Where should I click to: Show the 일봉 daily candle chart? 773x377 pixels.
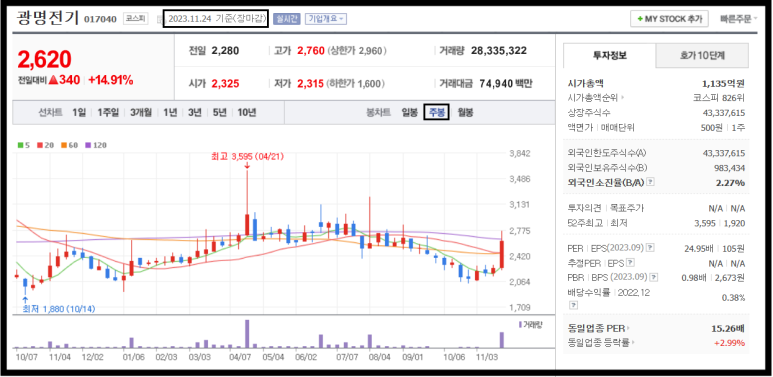tap(410, 112)
